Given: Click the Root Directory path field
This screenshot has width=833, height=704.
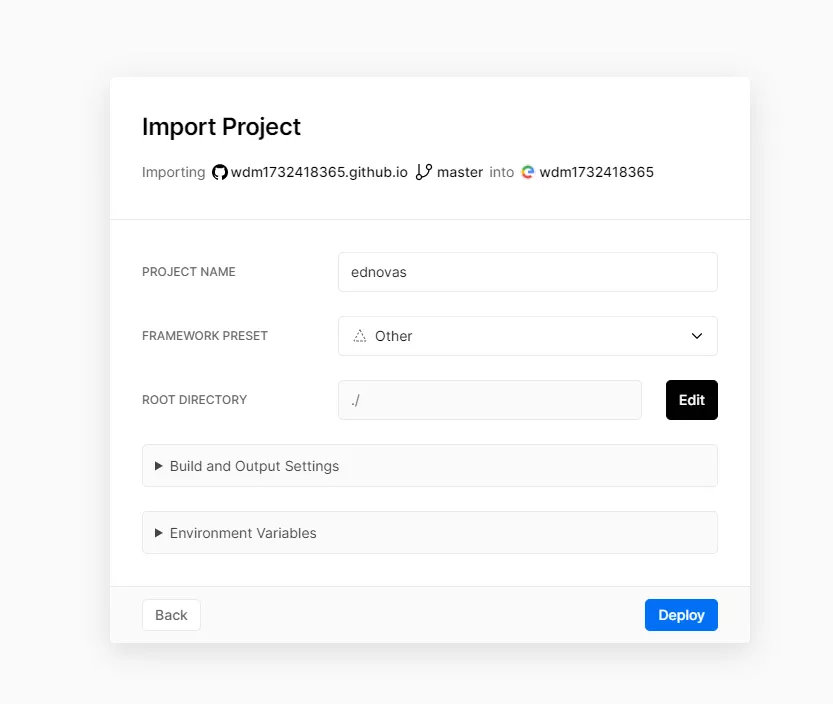Looking at the screenshot, I should (x=489, y=400).
